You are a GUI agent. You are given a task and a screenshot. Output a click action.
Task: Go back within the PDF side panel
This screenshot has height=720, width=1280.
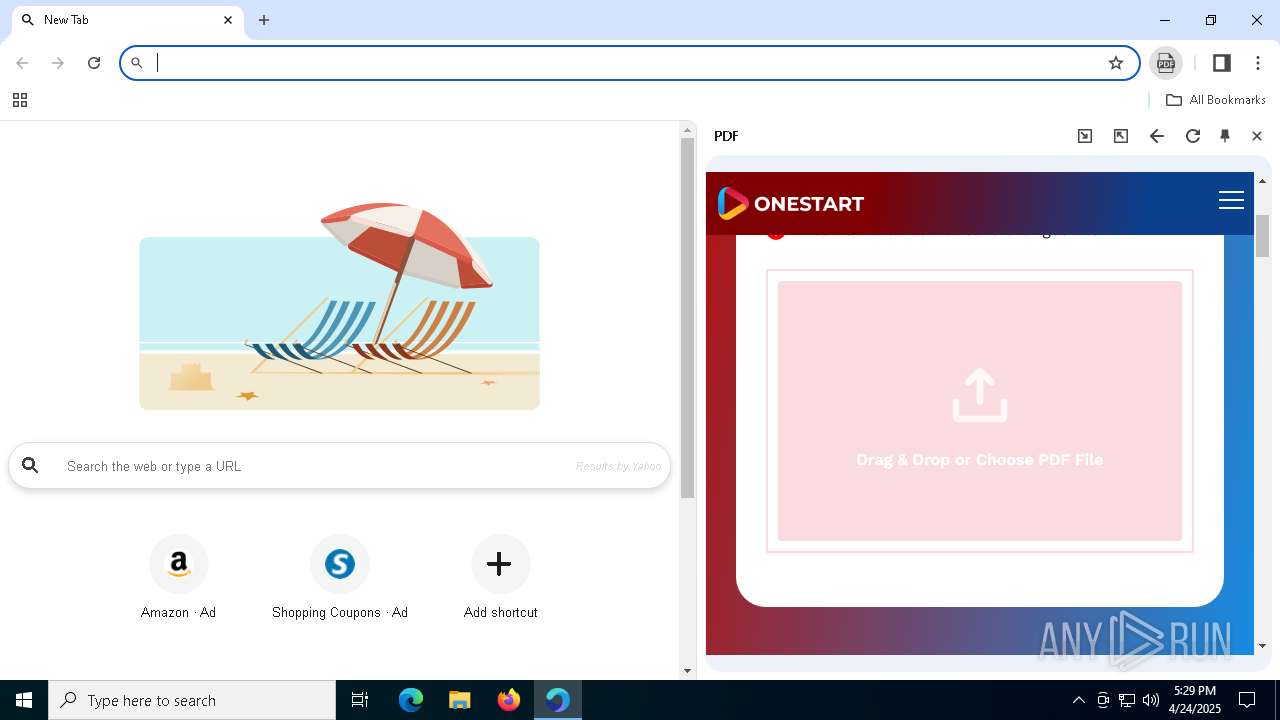(x=1157, y=136)
